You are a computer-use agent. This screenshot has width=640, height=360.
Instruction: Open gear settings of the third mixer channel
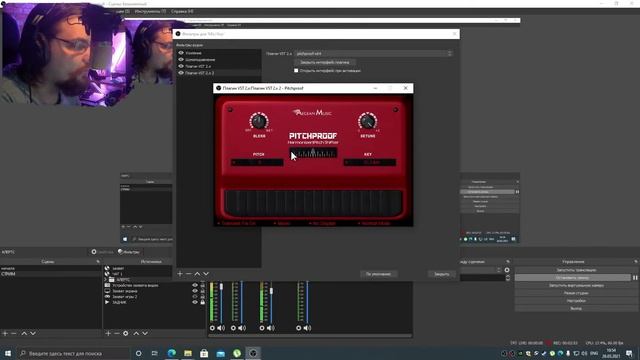pos(262,328)
